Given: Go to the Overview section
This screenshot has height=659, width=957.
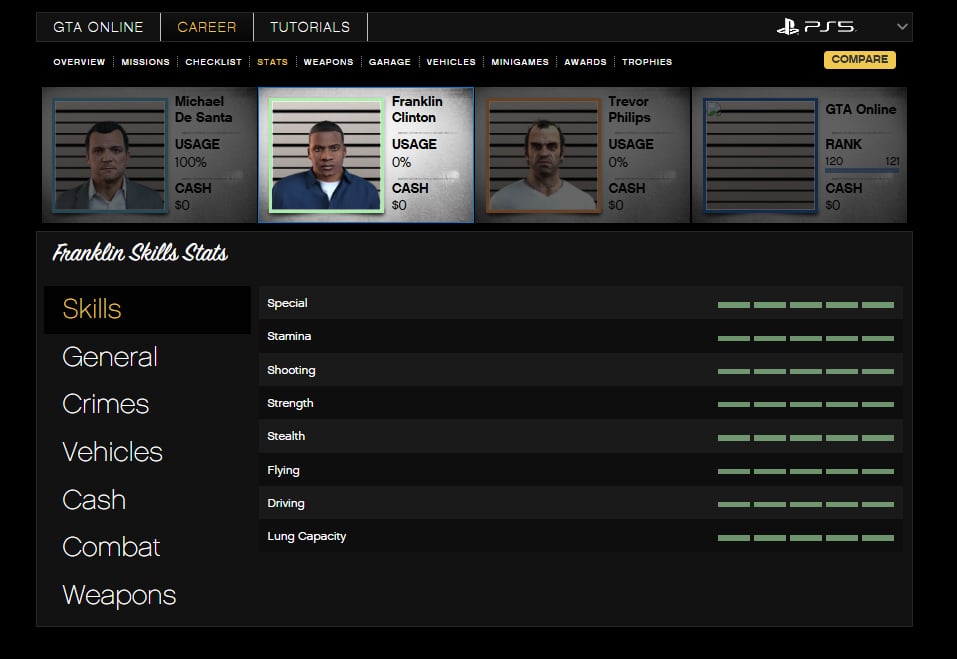Looking at the screenshot, I should pos(79,62).
